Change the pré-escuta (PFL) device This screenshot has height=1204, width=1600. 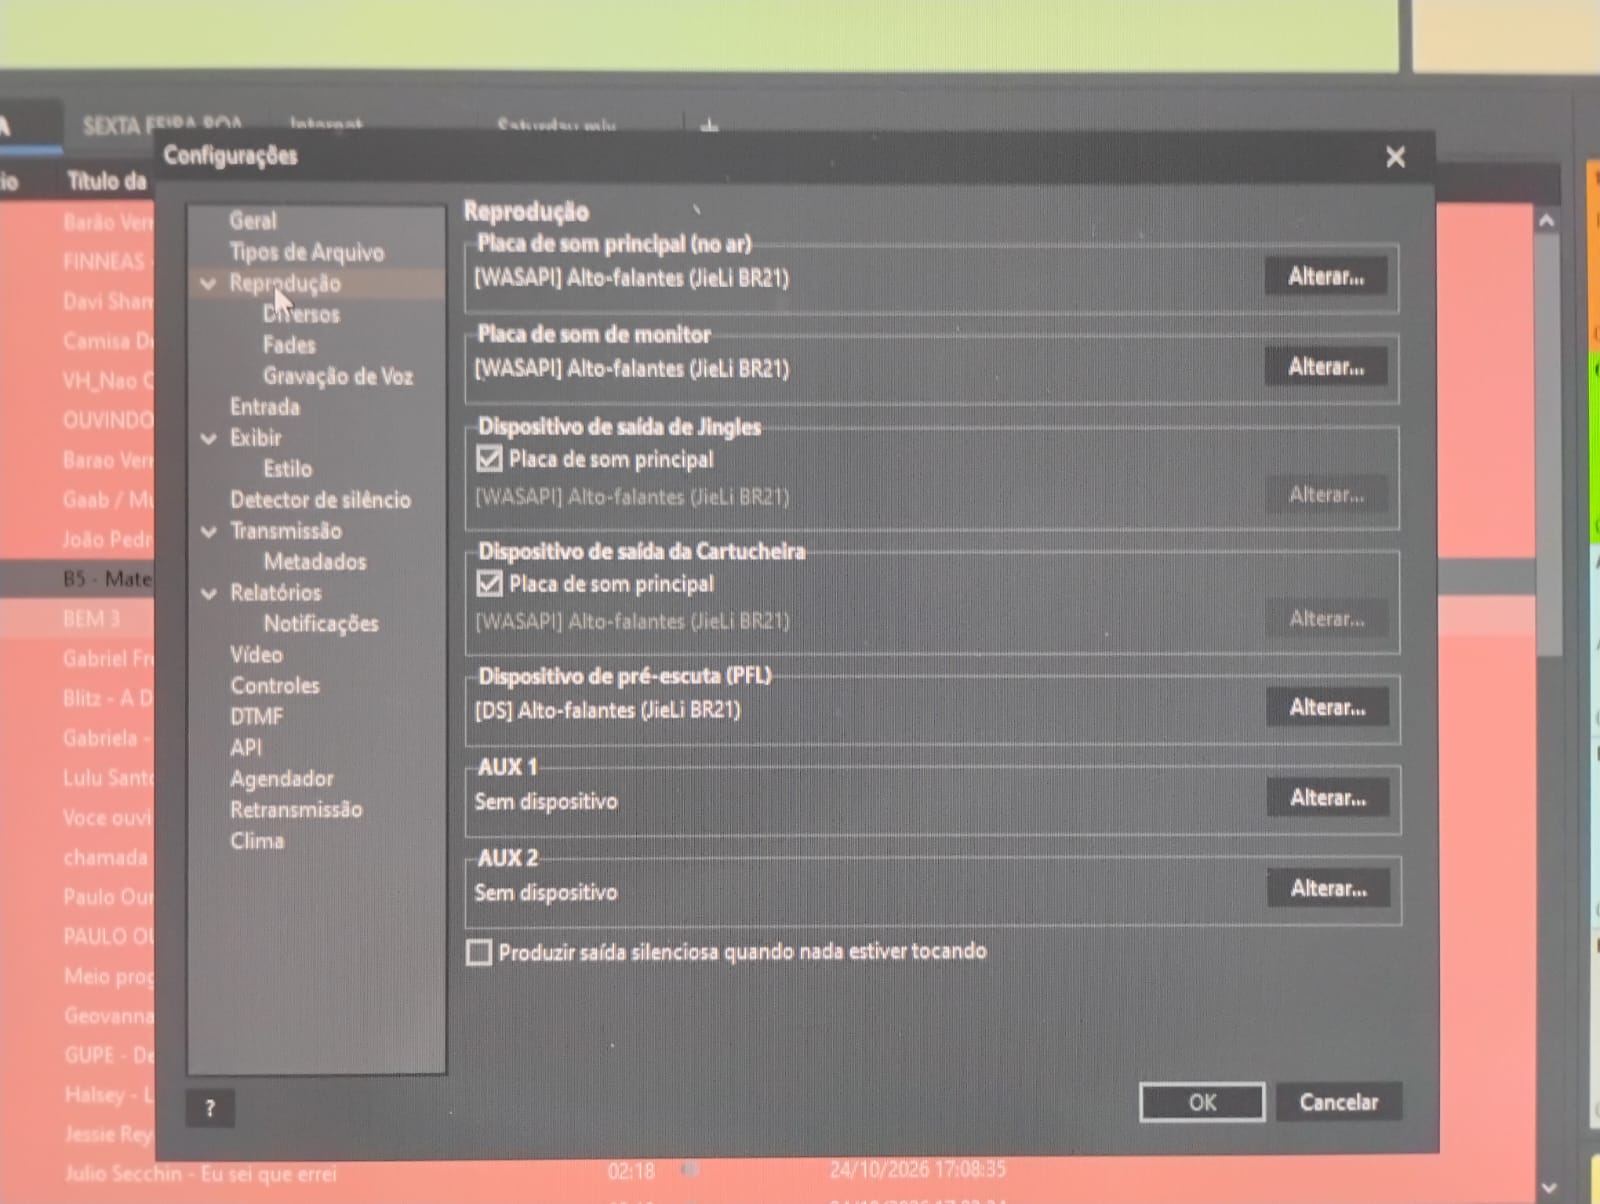coord(1327,708)
